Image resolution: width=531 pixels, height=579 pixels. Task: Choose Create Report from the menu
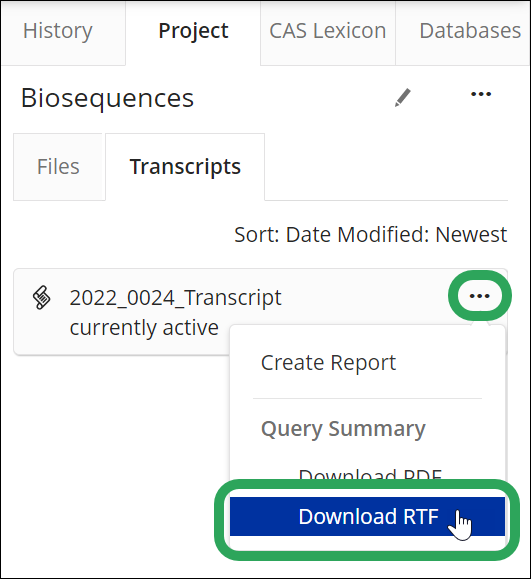[328, 363]
